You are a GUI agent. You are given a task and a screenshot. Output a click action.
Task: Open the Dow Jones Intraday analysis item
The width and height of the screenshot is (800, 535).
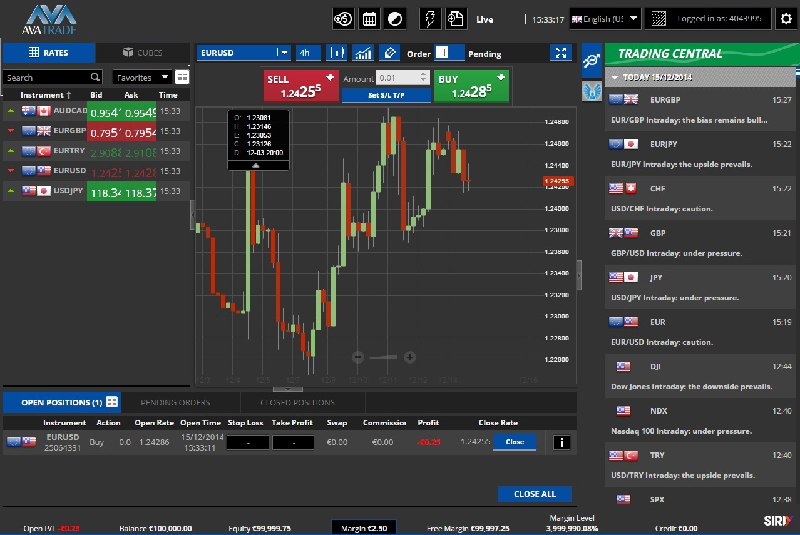(x=700, y=376)
